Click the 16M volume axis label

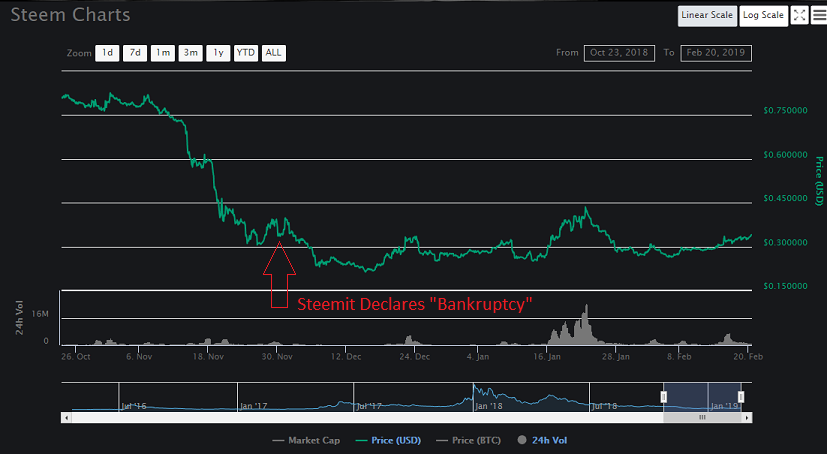pos(40,314)
